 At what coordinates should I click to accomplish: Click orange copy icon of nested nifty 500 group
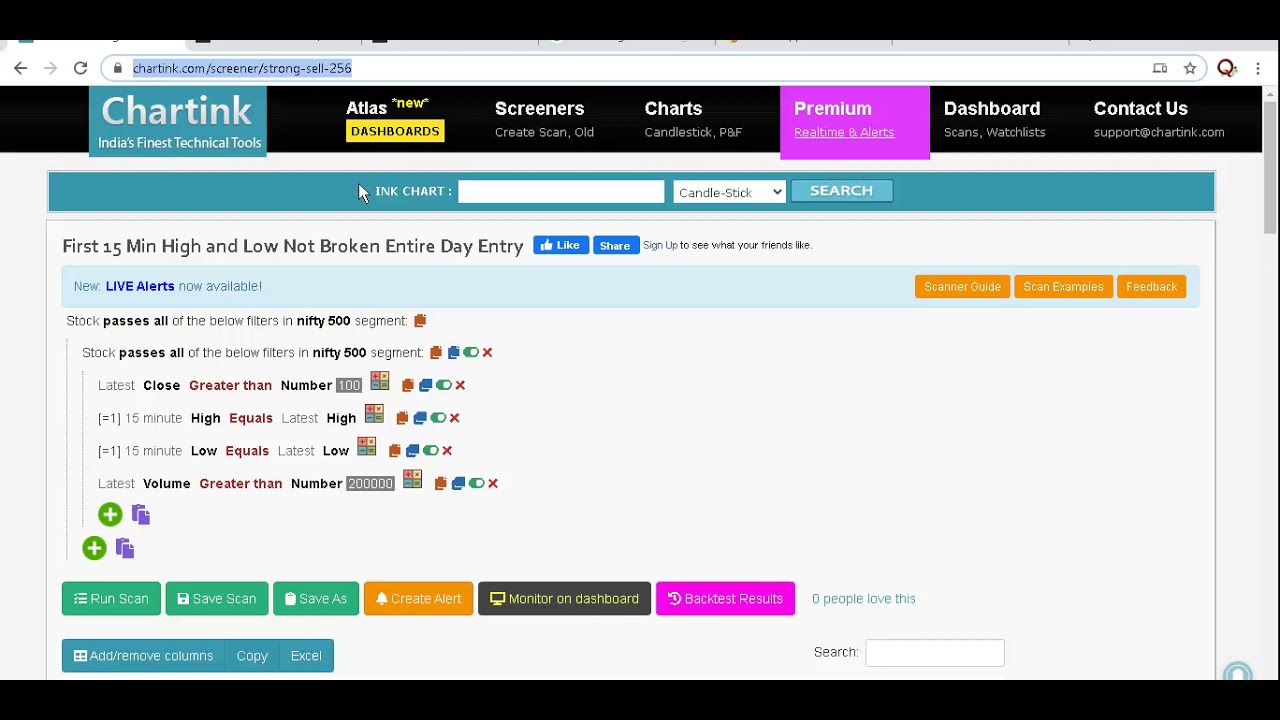pyautogui.click(x=436, y=353)
